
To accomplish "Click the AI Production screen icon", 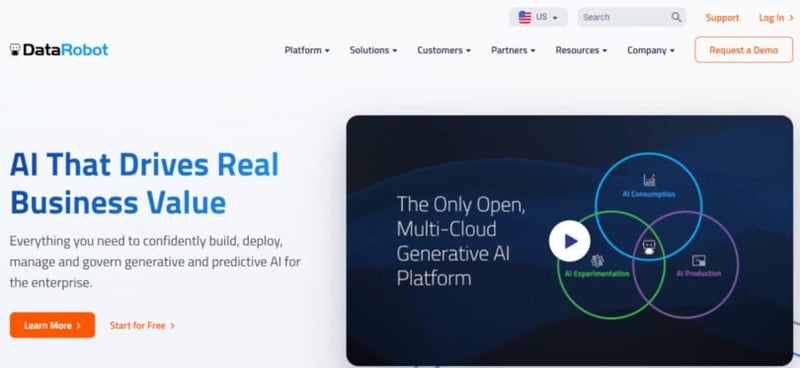I will pyautogui.click(x=698, y=261).
